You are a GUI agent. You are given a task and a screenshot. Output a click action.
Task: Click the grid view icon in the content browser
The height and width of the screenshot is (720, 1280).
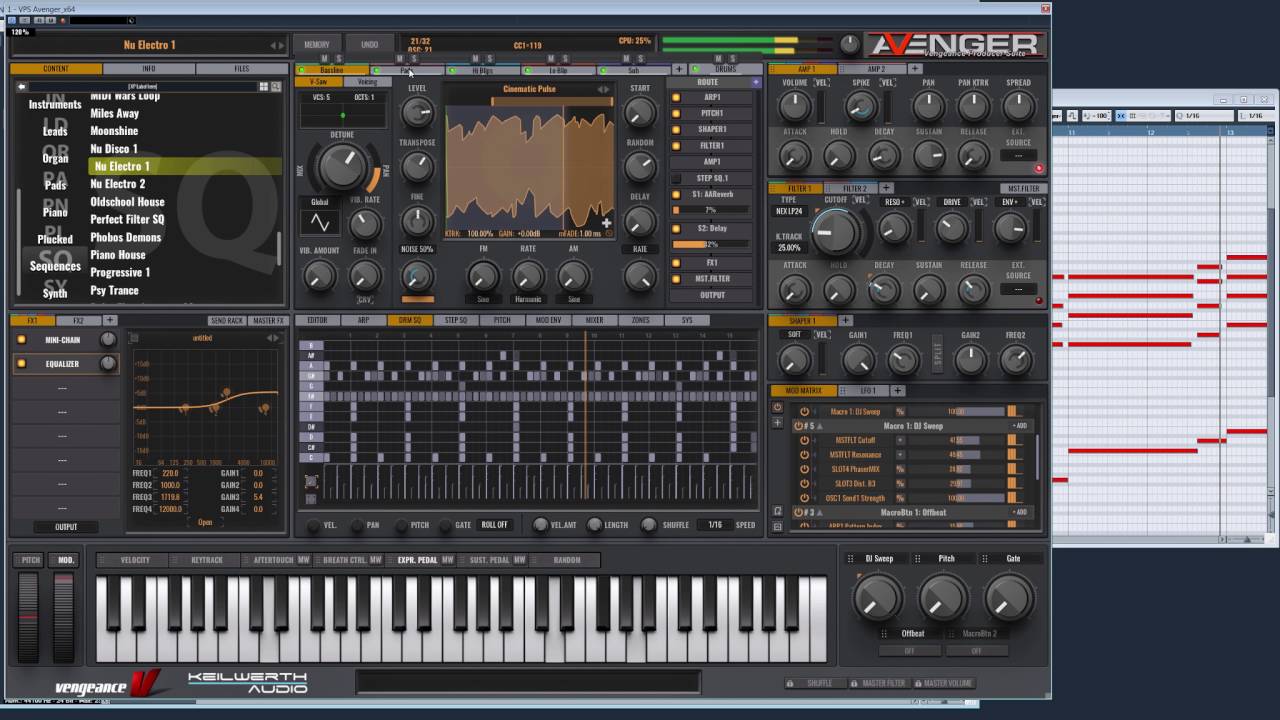click(x=264, y=87)
